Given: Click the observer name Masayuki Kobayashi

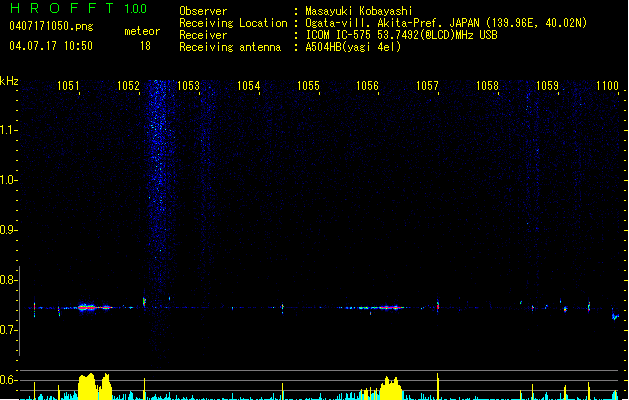Looking at the screenshot, I should click(359, 11).
